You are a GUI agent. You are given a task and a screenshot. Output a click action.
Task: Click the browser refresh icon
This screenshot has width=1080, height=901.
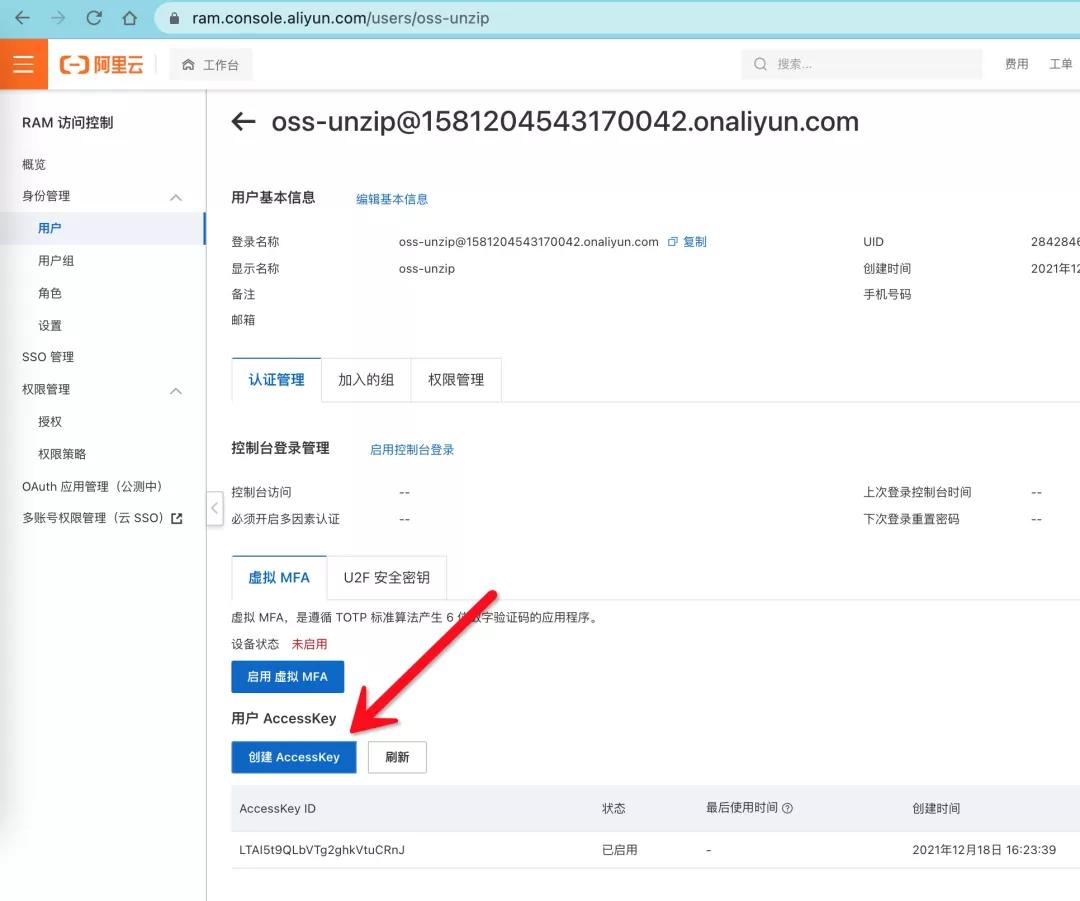point(93,17)
